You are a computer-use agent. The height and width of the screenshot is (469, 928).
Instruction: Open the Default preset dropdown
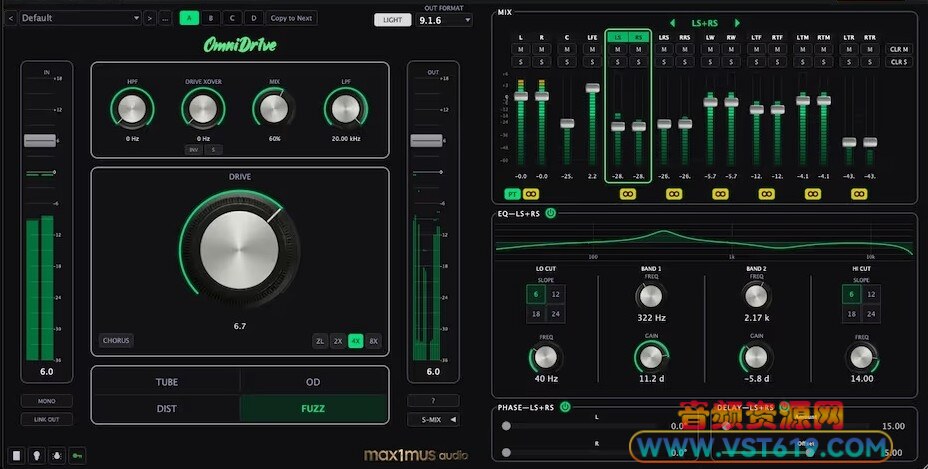80,18
